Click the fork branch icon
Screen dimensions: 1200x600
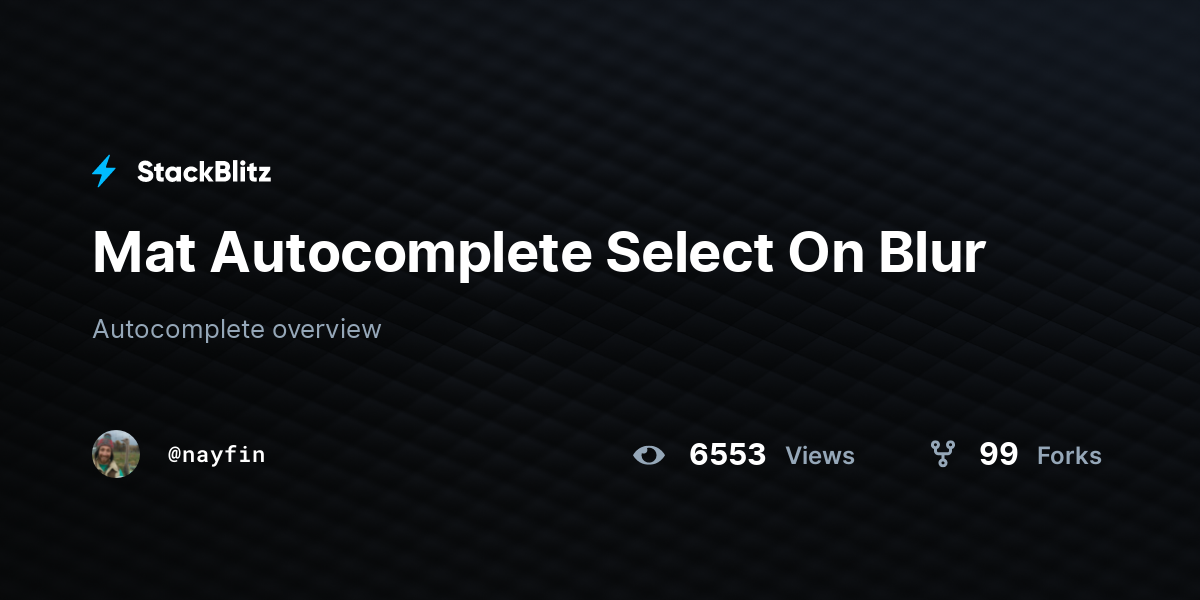[x=942, y=455]
